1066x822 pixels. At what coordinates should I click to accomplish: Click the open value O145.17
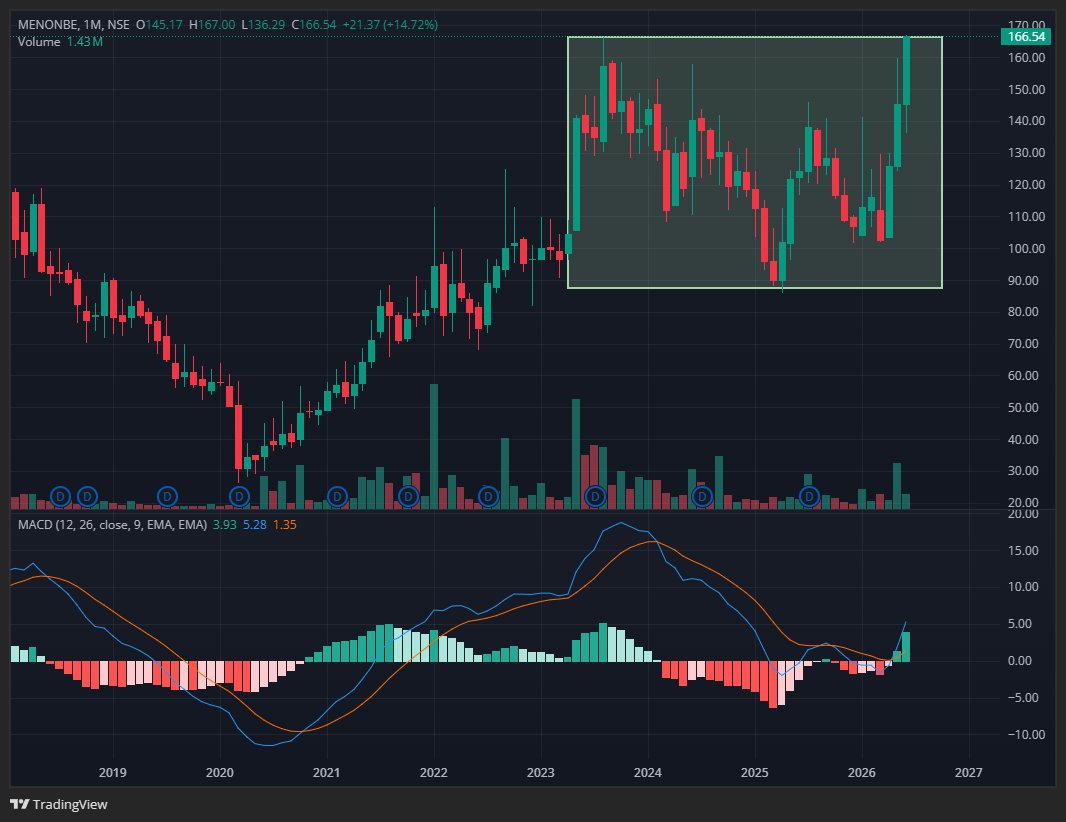[159, 24]
